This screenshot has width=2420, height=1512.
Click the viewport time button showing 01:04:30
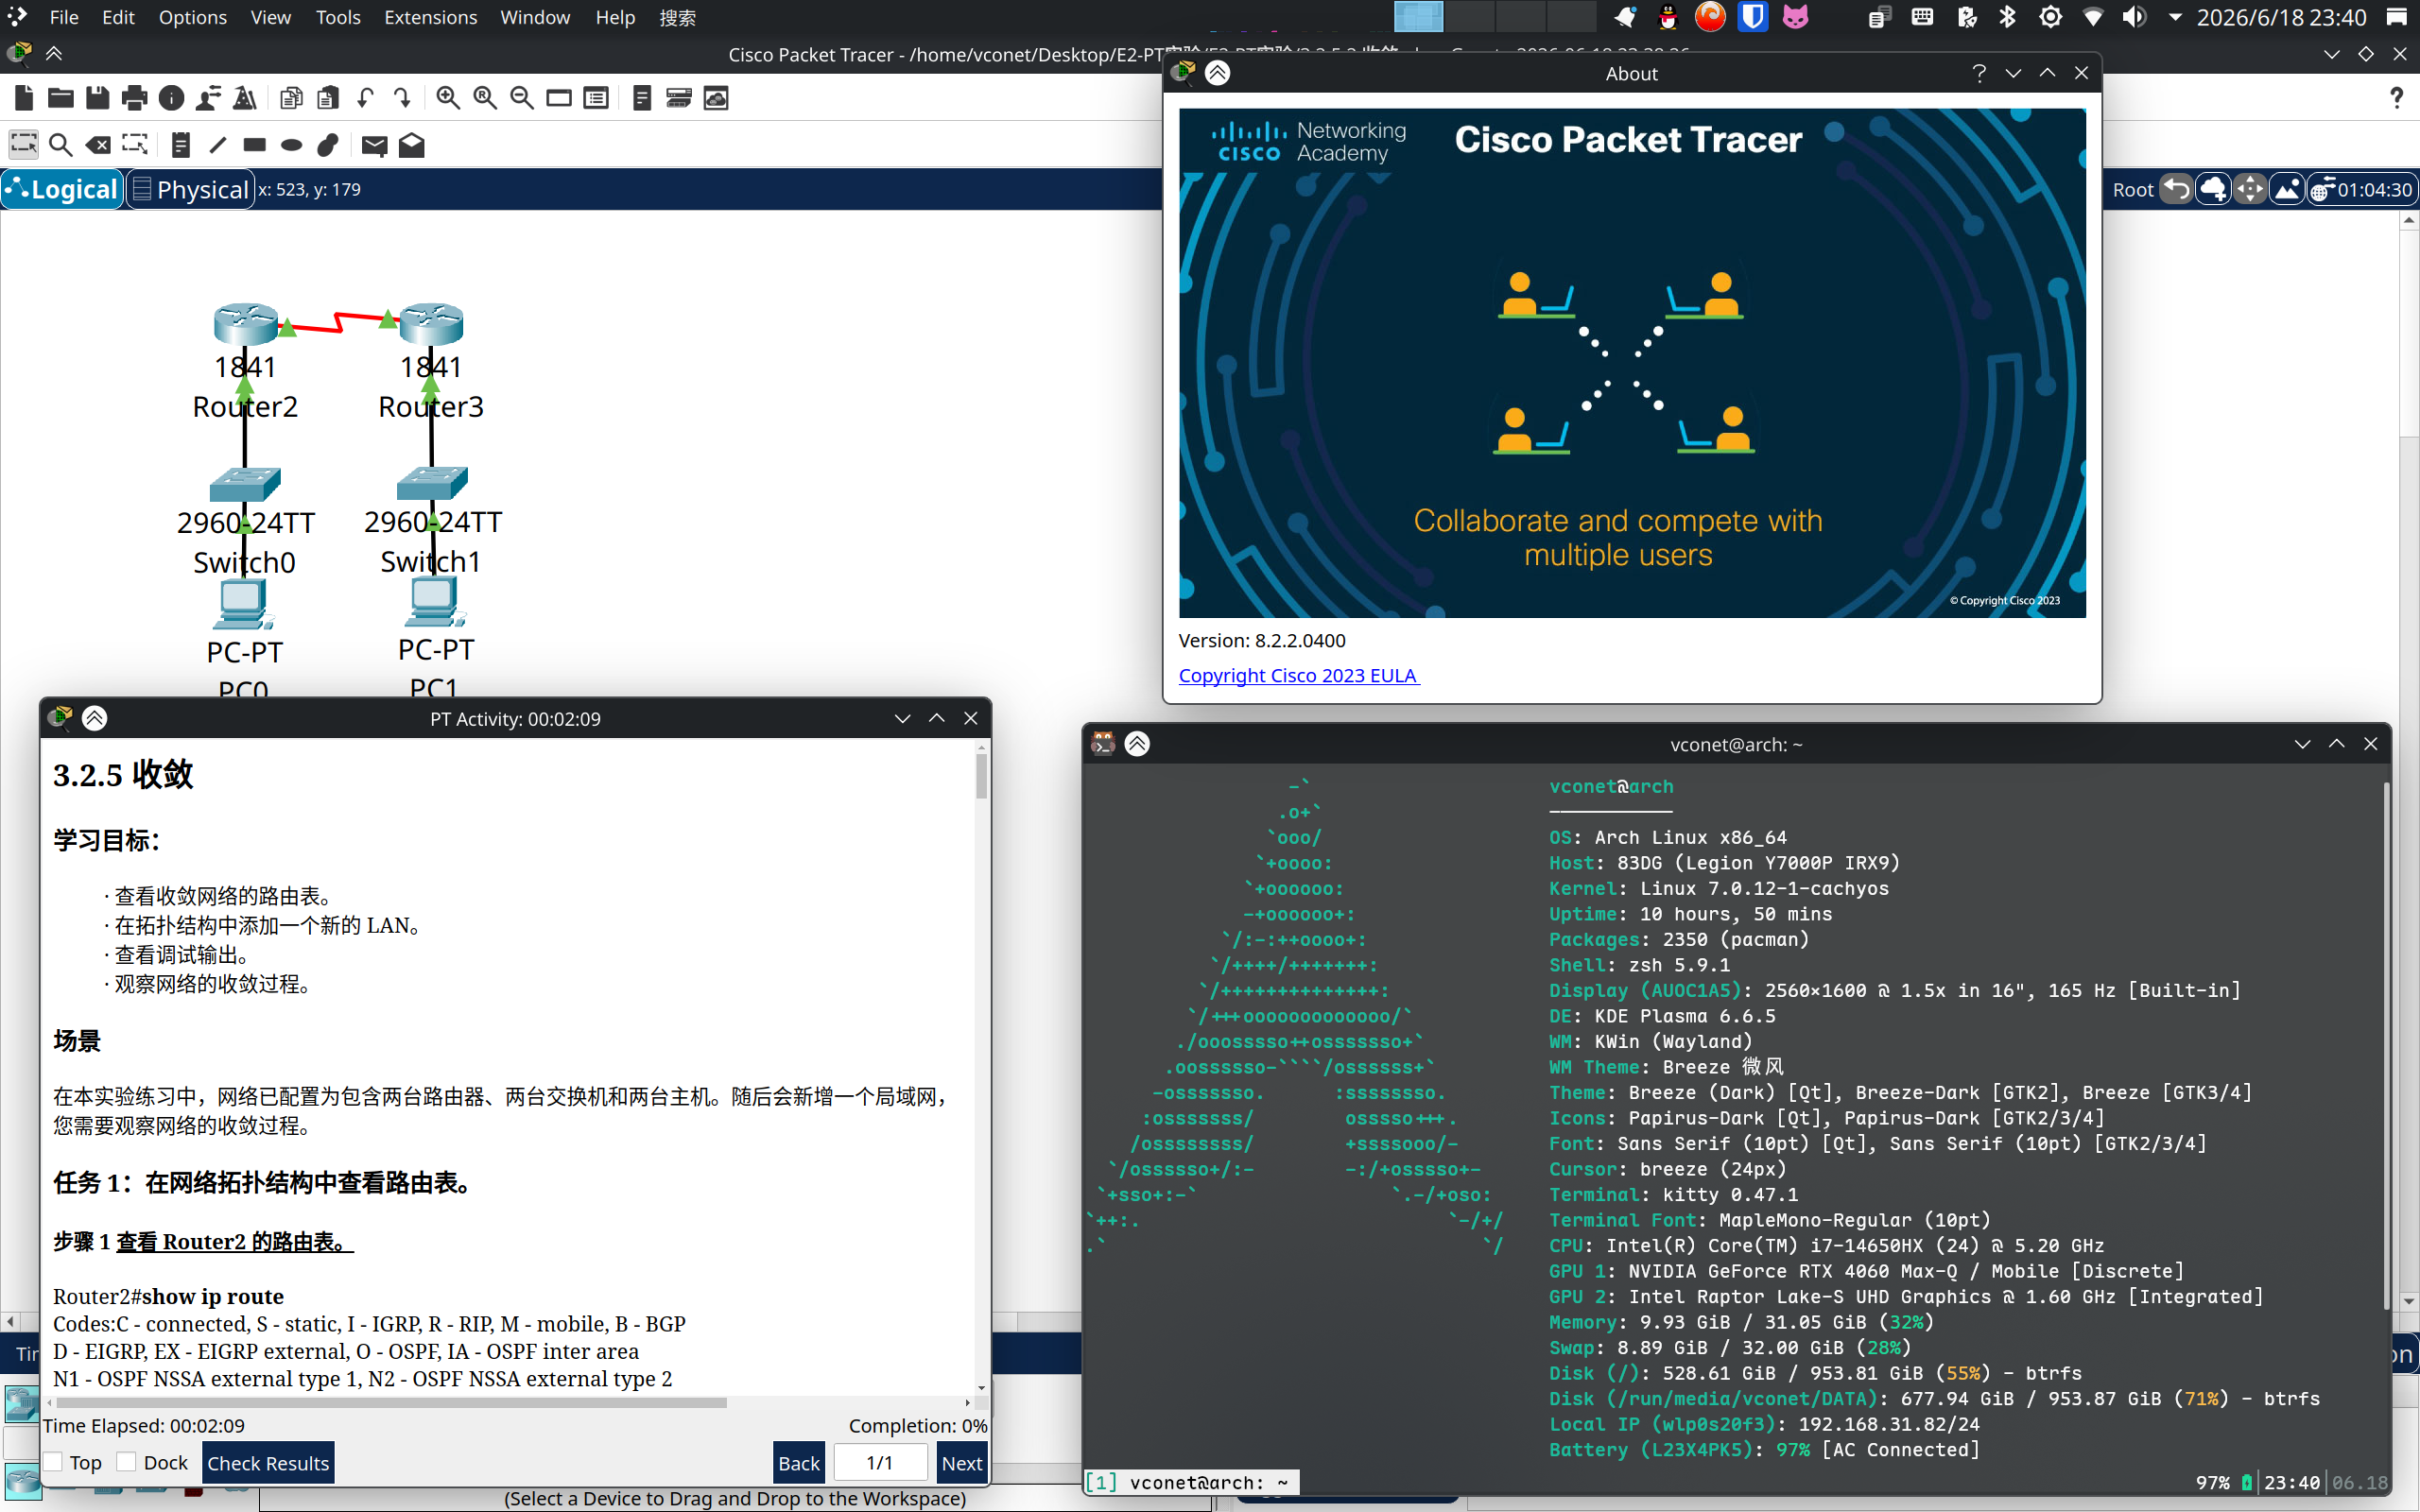point(2361,189)
